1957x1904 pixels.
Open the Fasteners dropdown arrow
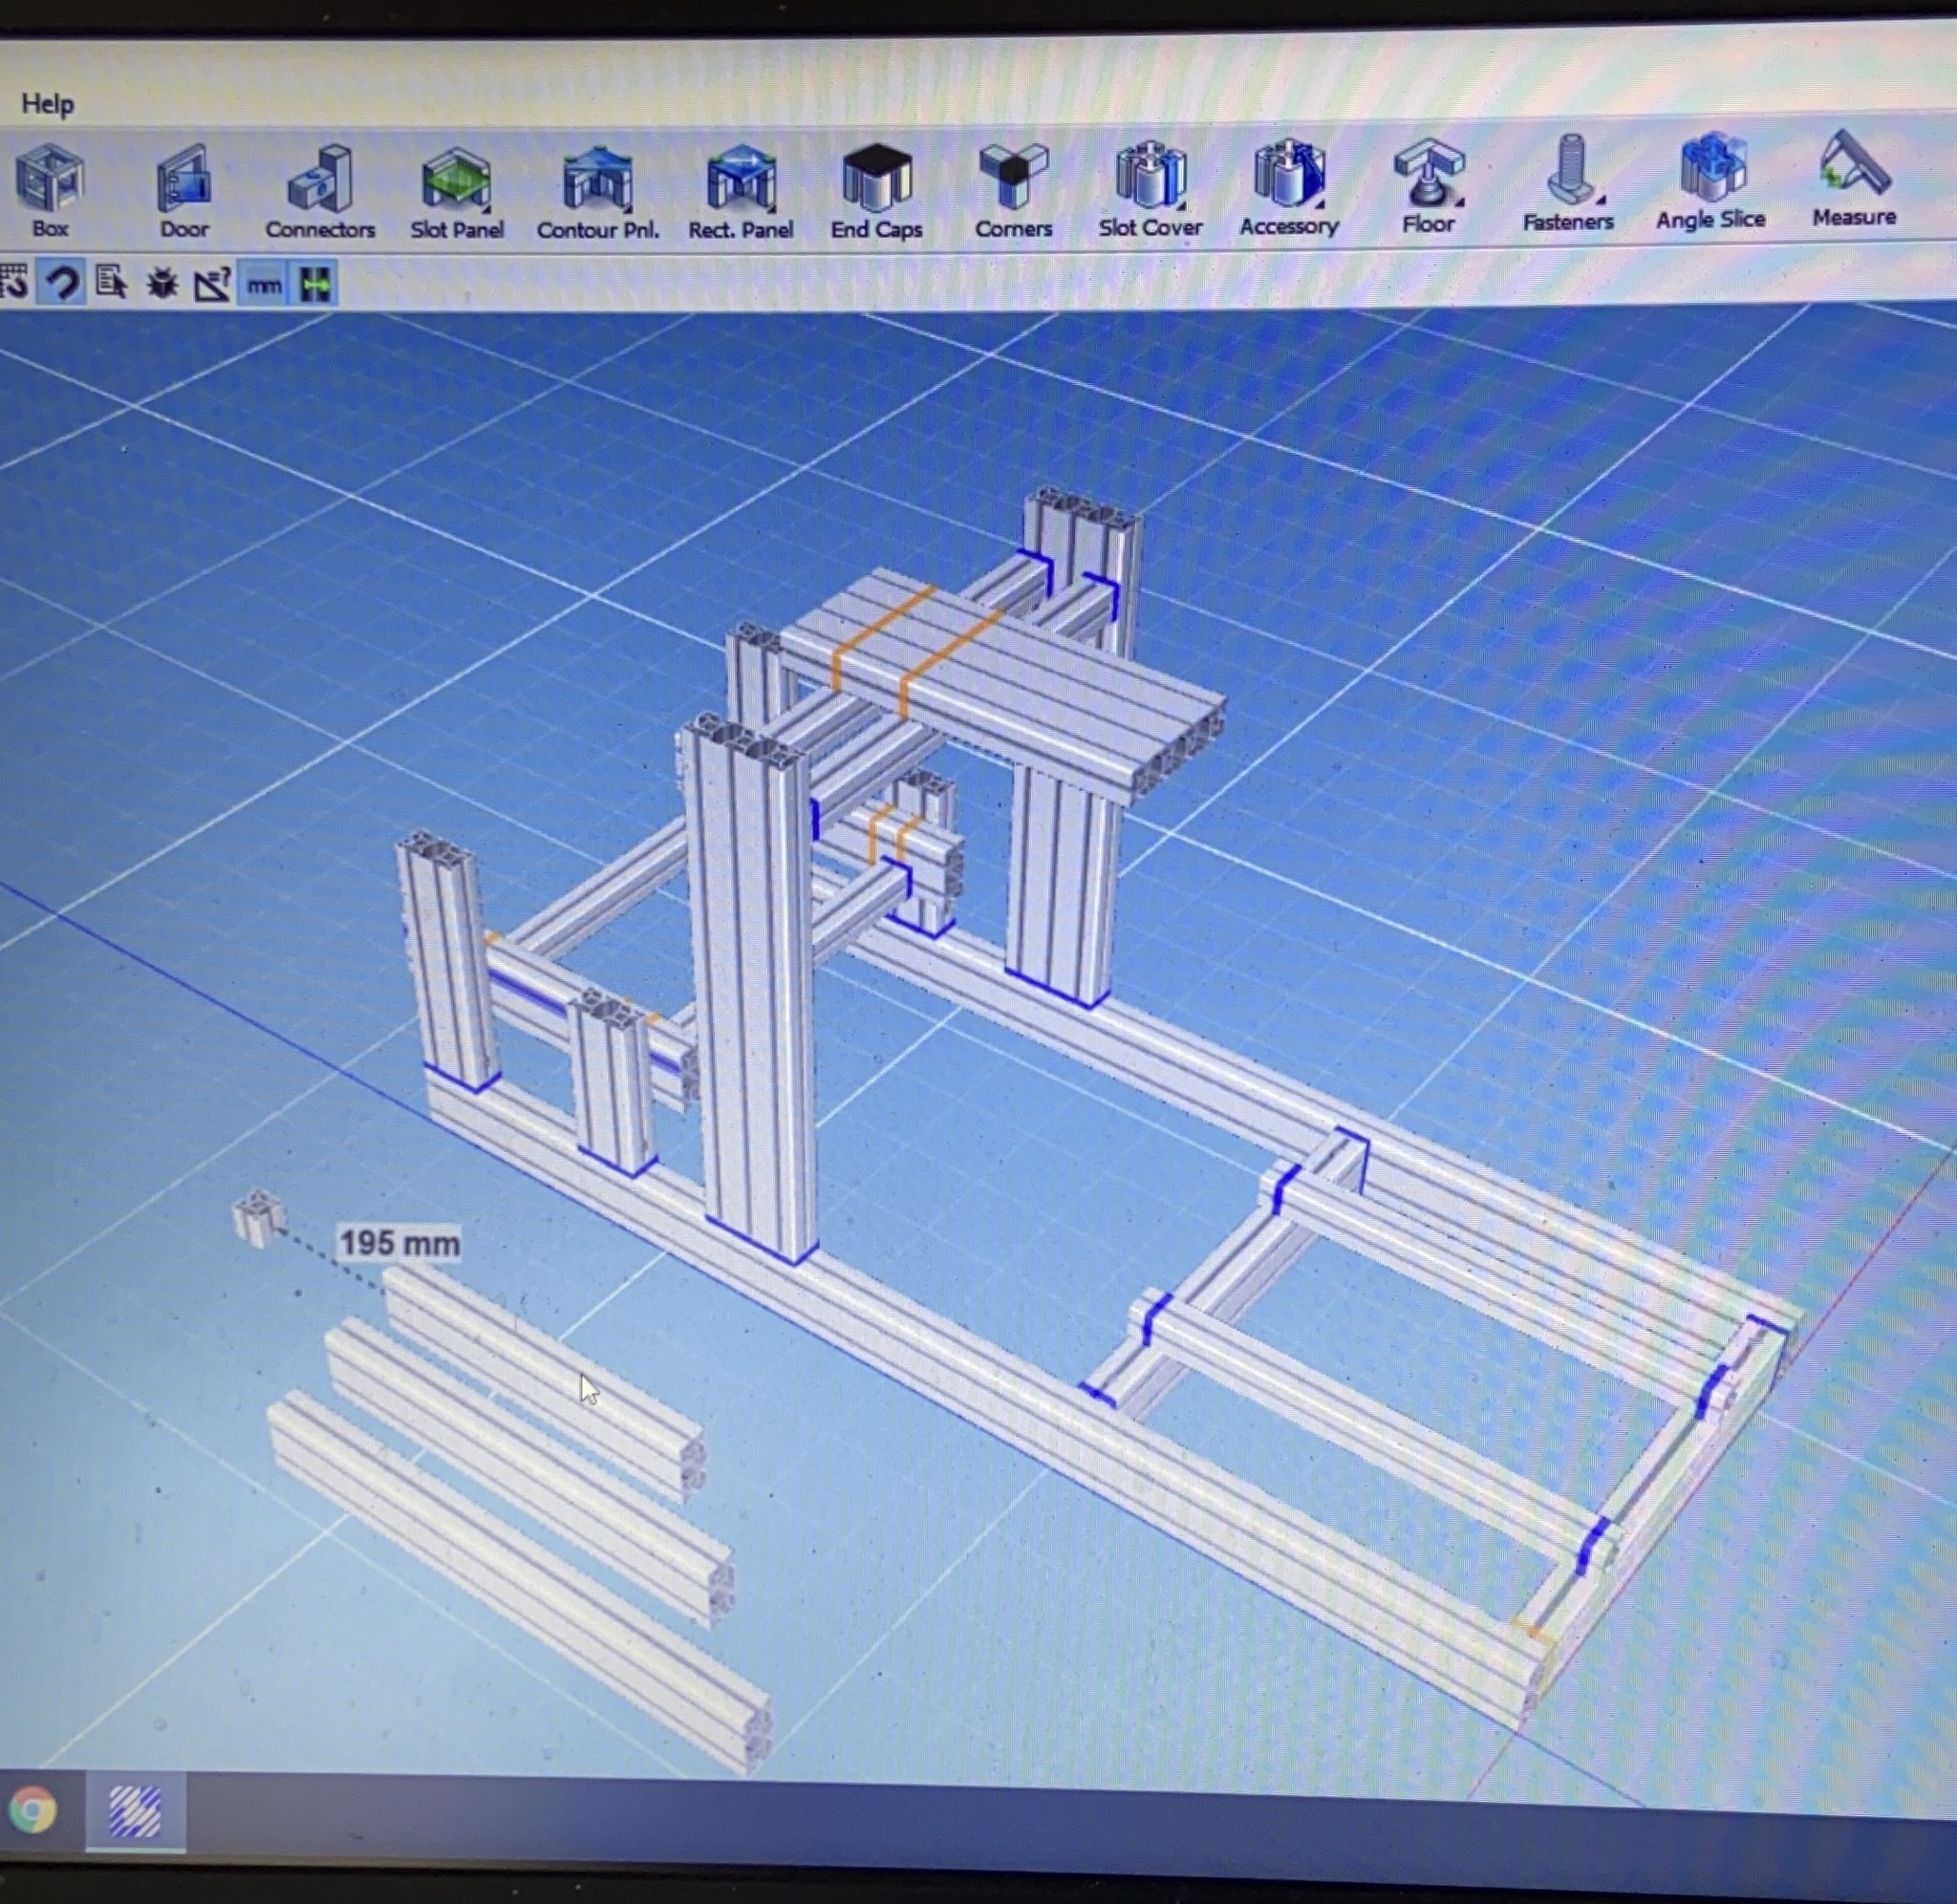(x=1601, y=199)
